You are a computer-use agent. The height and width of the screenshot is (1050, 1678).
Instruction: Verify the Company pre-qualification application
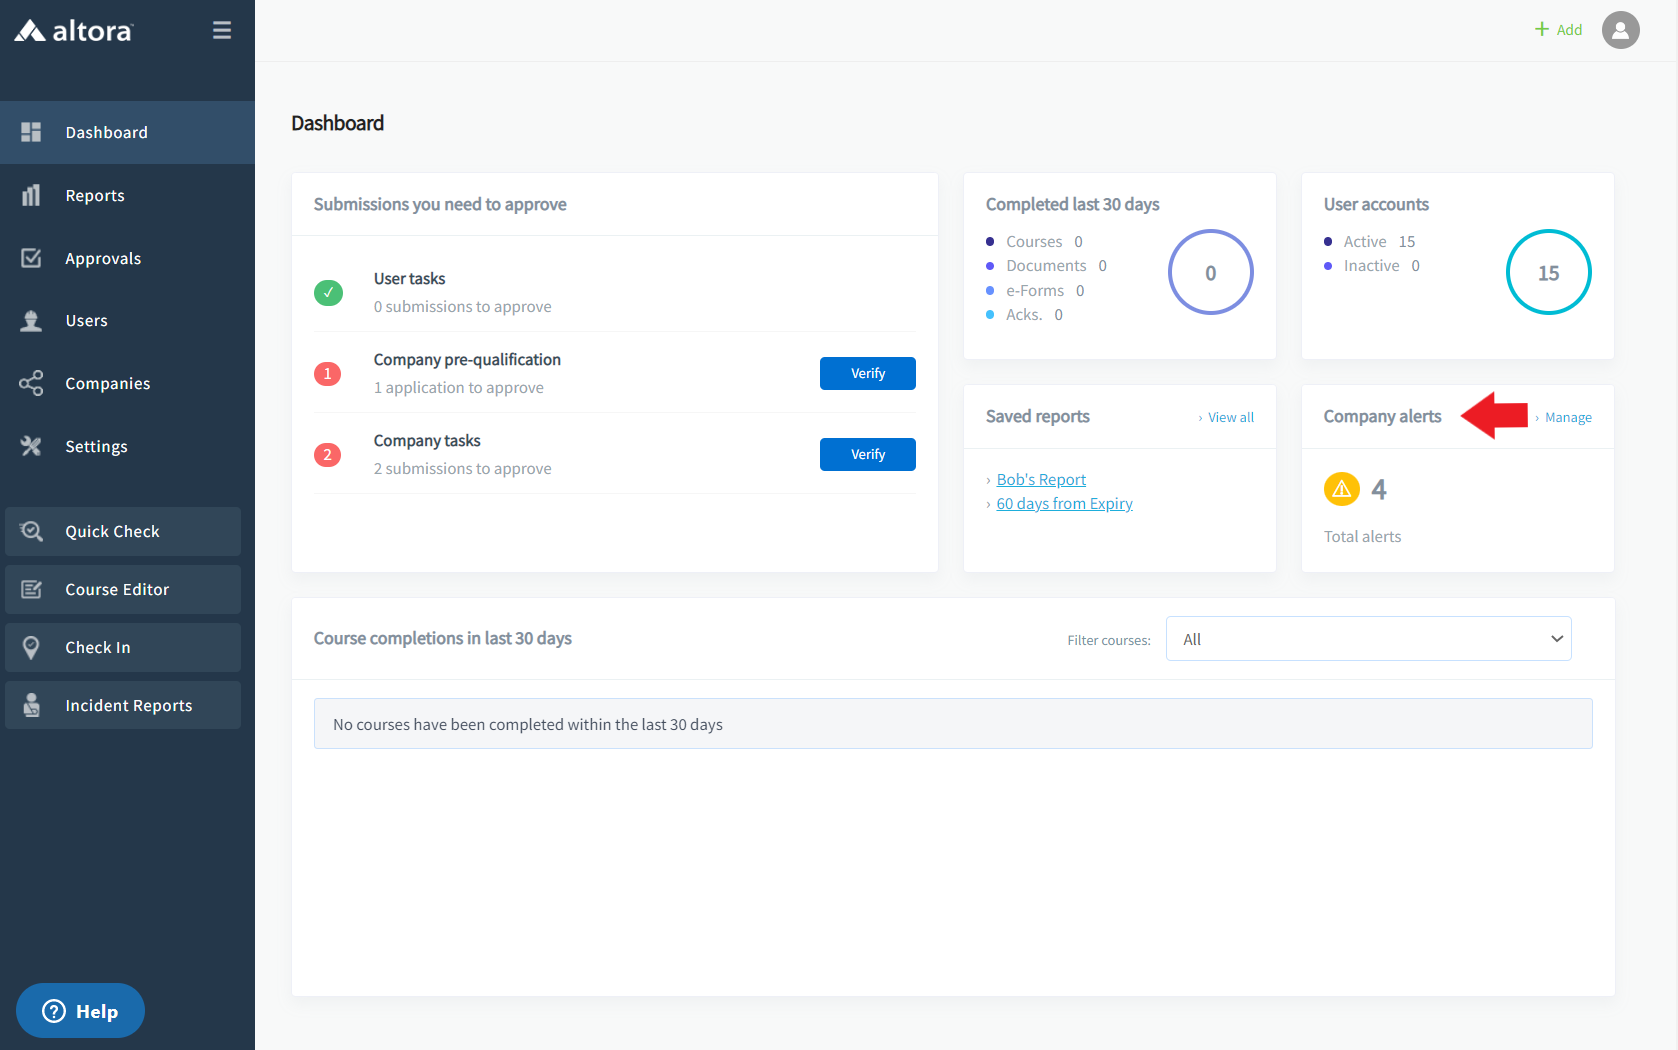[x=867, y=374]
